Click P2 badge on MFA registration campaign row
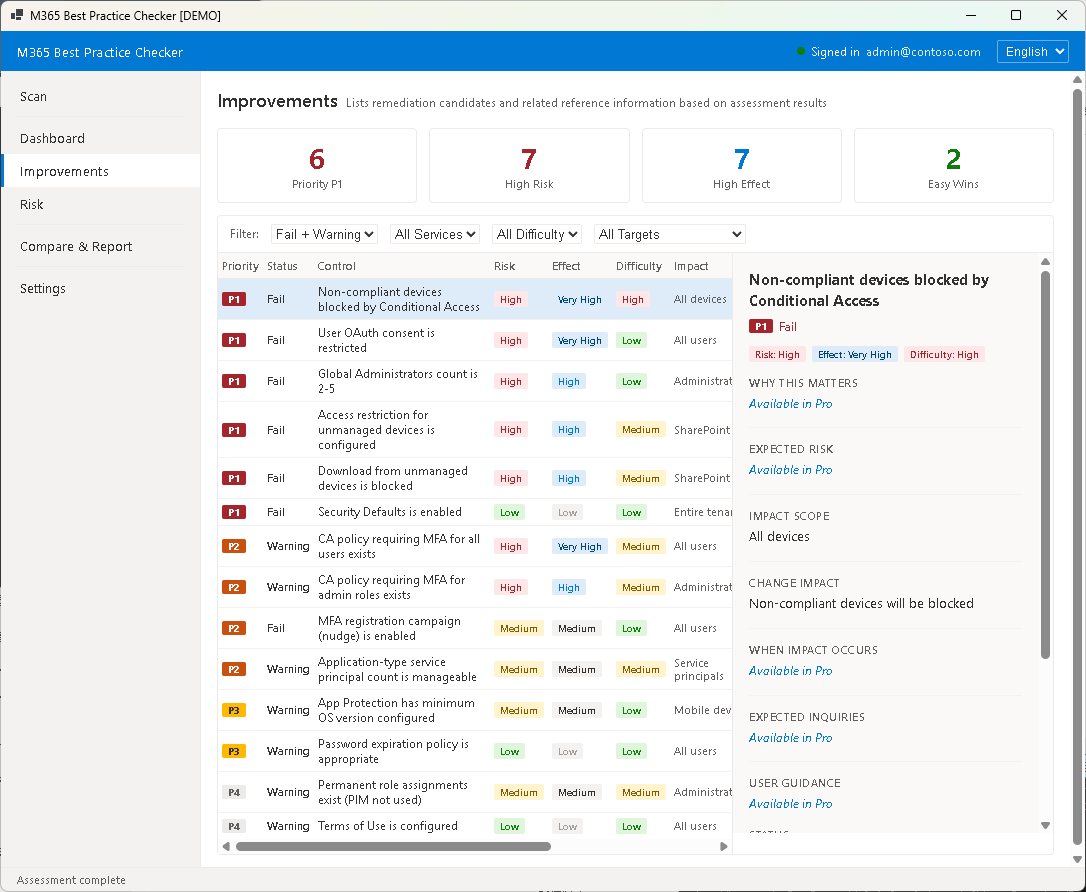Viewport: 1086px width, 892px height. 234,628
